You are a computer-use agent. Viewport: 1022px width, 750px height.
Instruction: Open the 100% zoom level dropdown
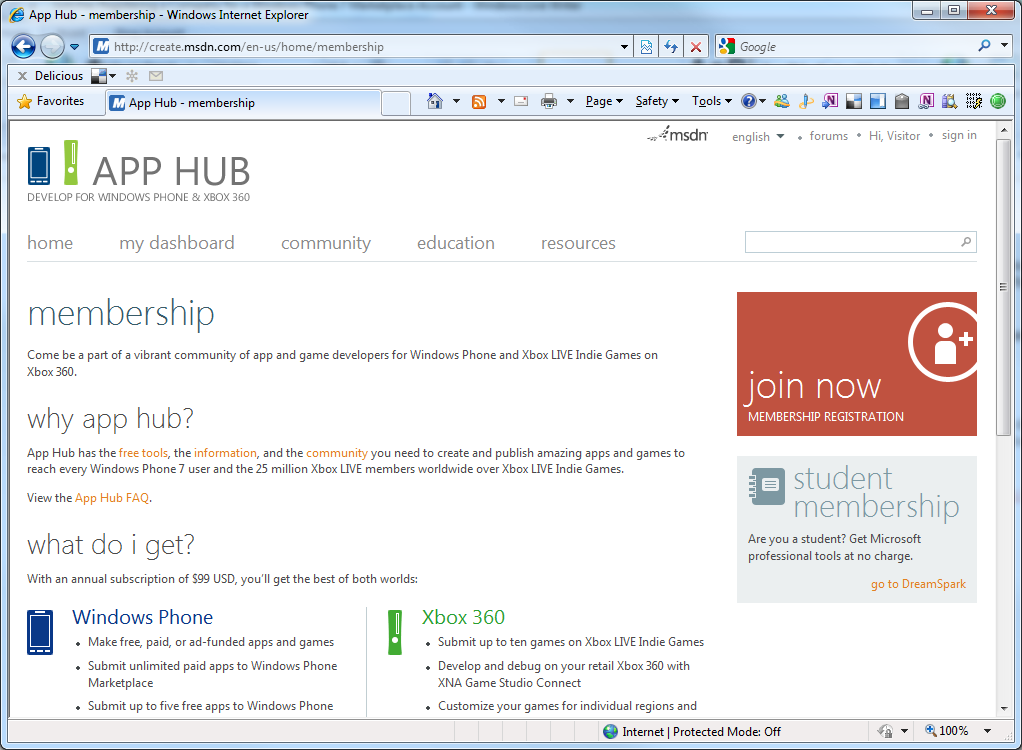[x=987, y=731]
